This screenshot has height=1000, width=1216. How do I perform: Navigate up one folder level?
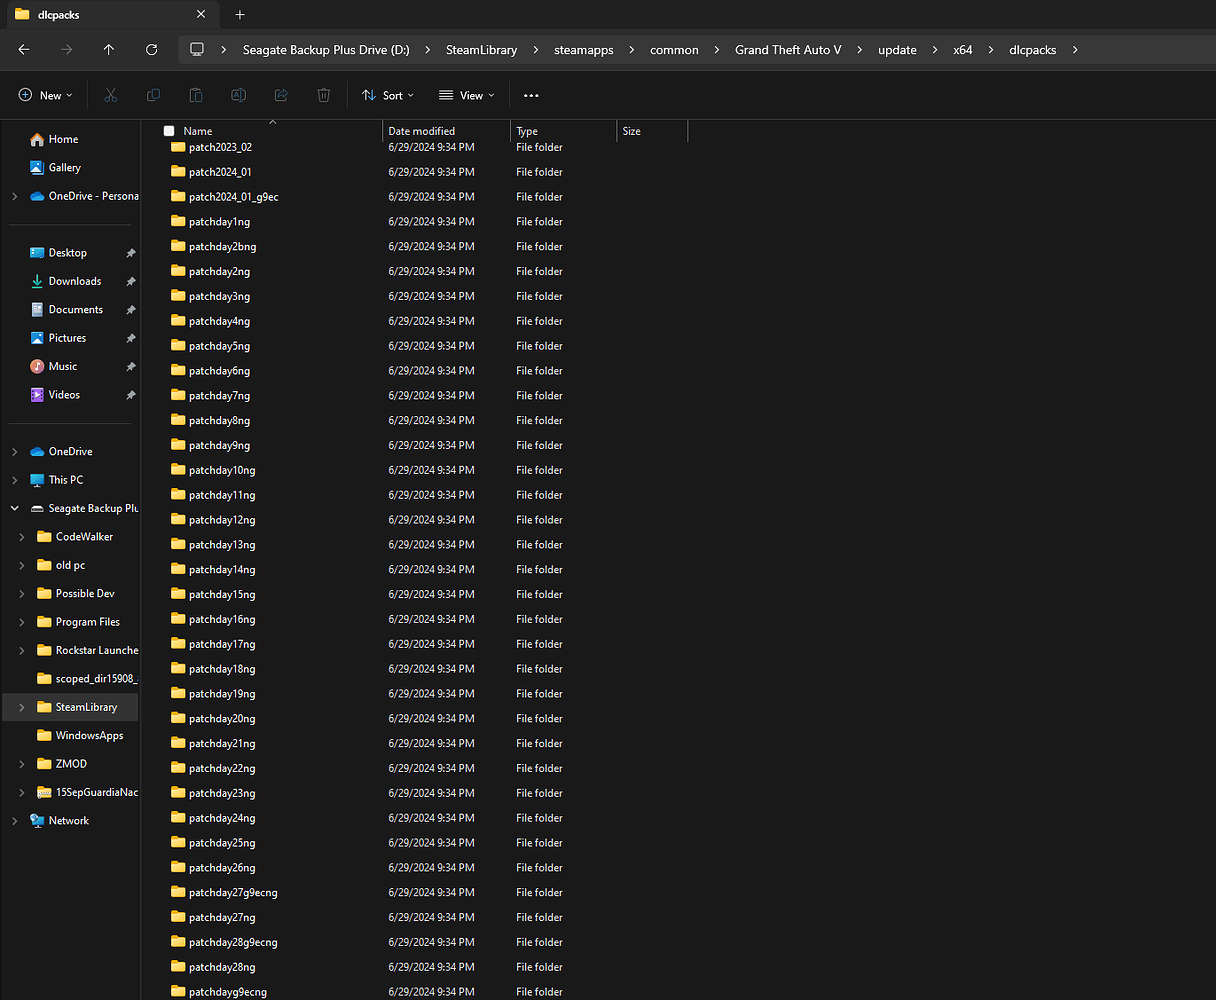(x=109, y=49)
